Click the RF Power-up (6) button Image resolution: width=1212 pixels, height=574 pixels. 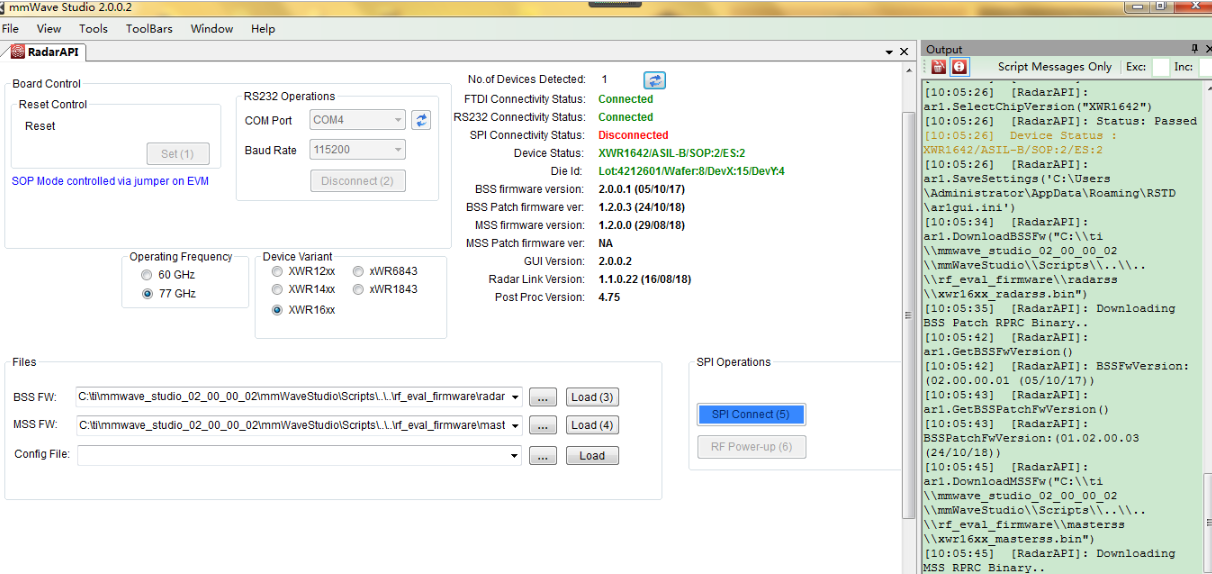pos(751,447)
